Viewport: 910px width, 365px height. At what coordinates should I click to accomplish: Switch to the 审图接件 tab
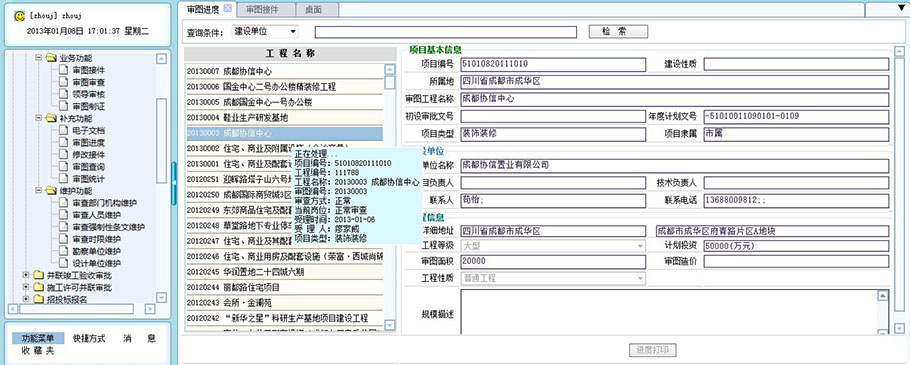[262, 9]
